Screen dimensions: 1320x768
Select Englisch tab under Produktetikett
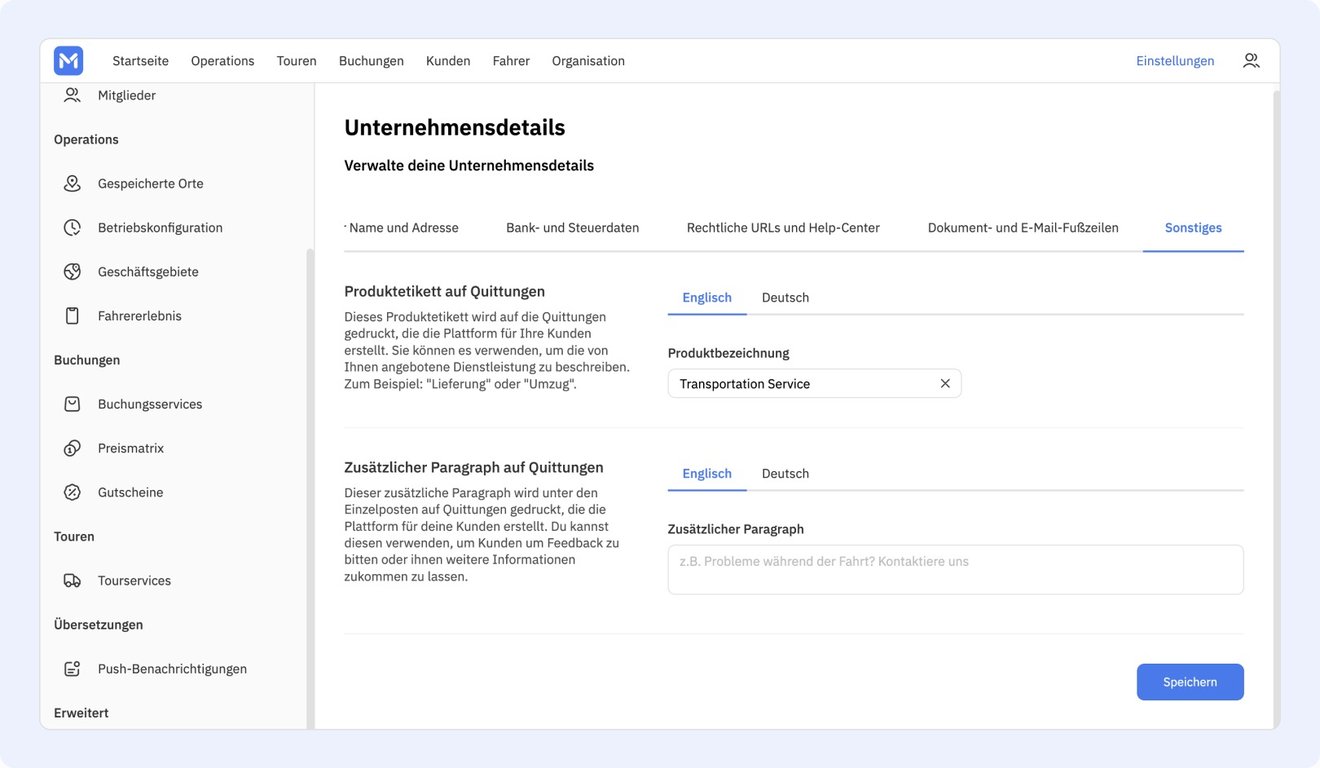707,298
